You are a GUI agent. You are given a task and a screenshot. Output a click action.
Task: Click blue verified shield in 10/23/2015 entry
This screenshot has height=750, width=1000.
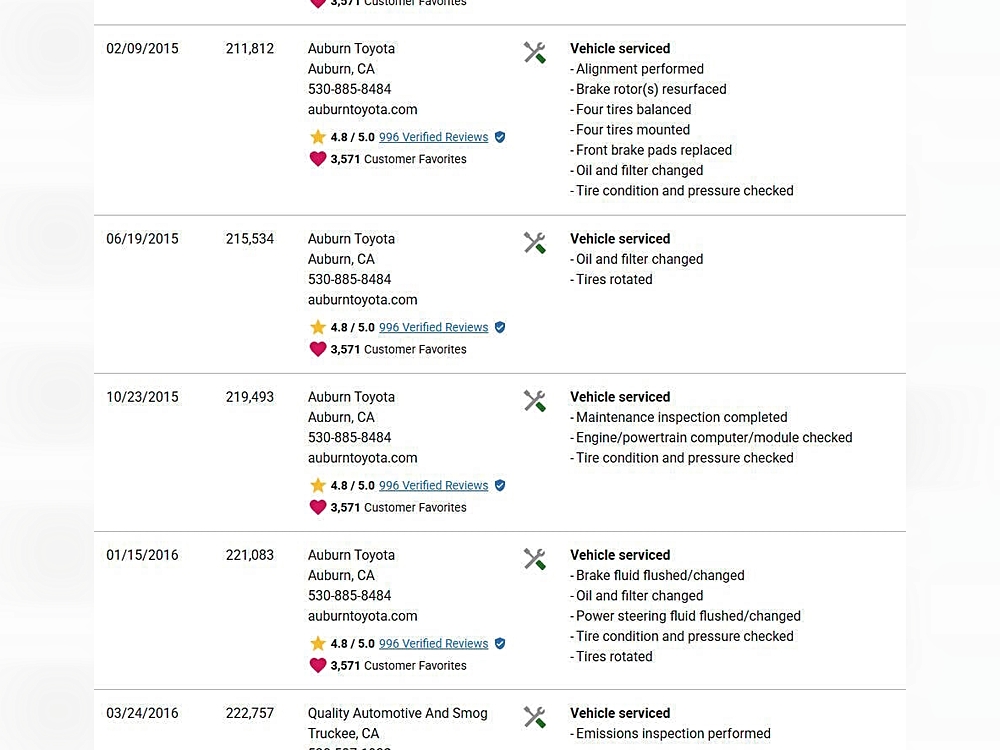coord(500,486)
